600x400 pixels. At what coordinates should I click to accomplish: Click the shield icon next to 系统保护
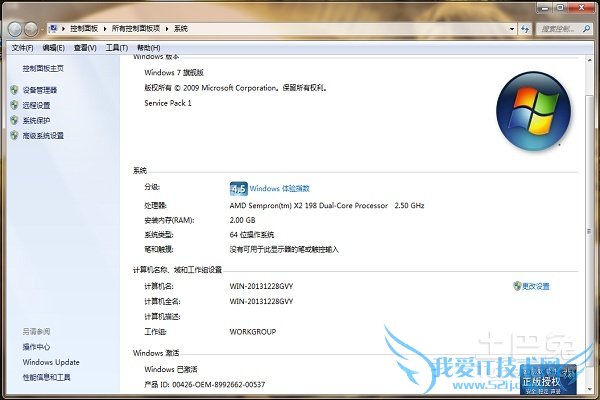[14, 120]
